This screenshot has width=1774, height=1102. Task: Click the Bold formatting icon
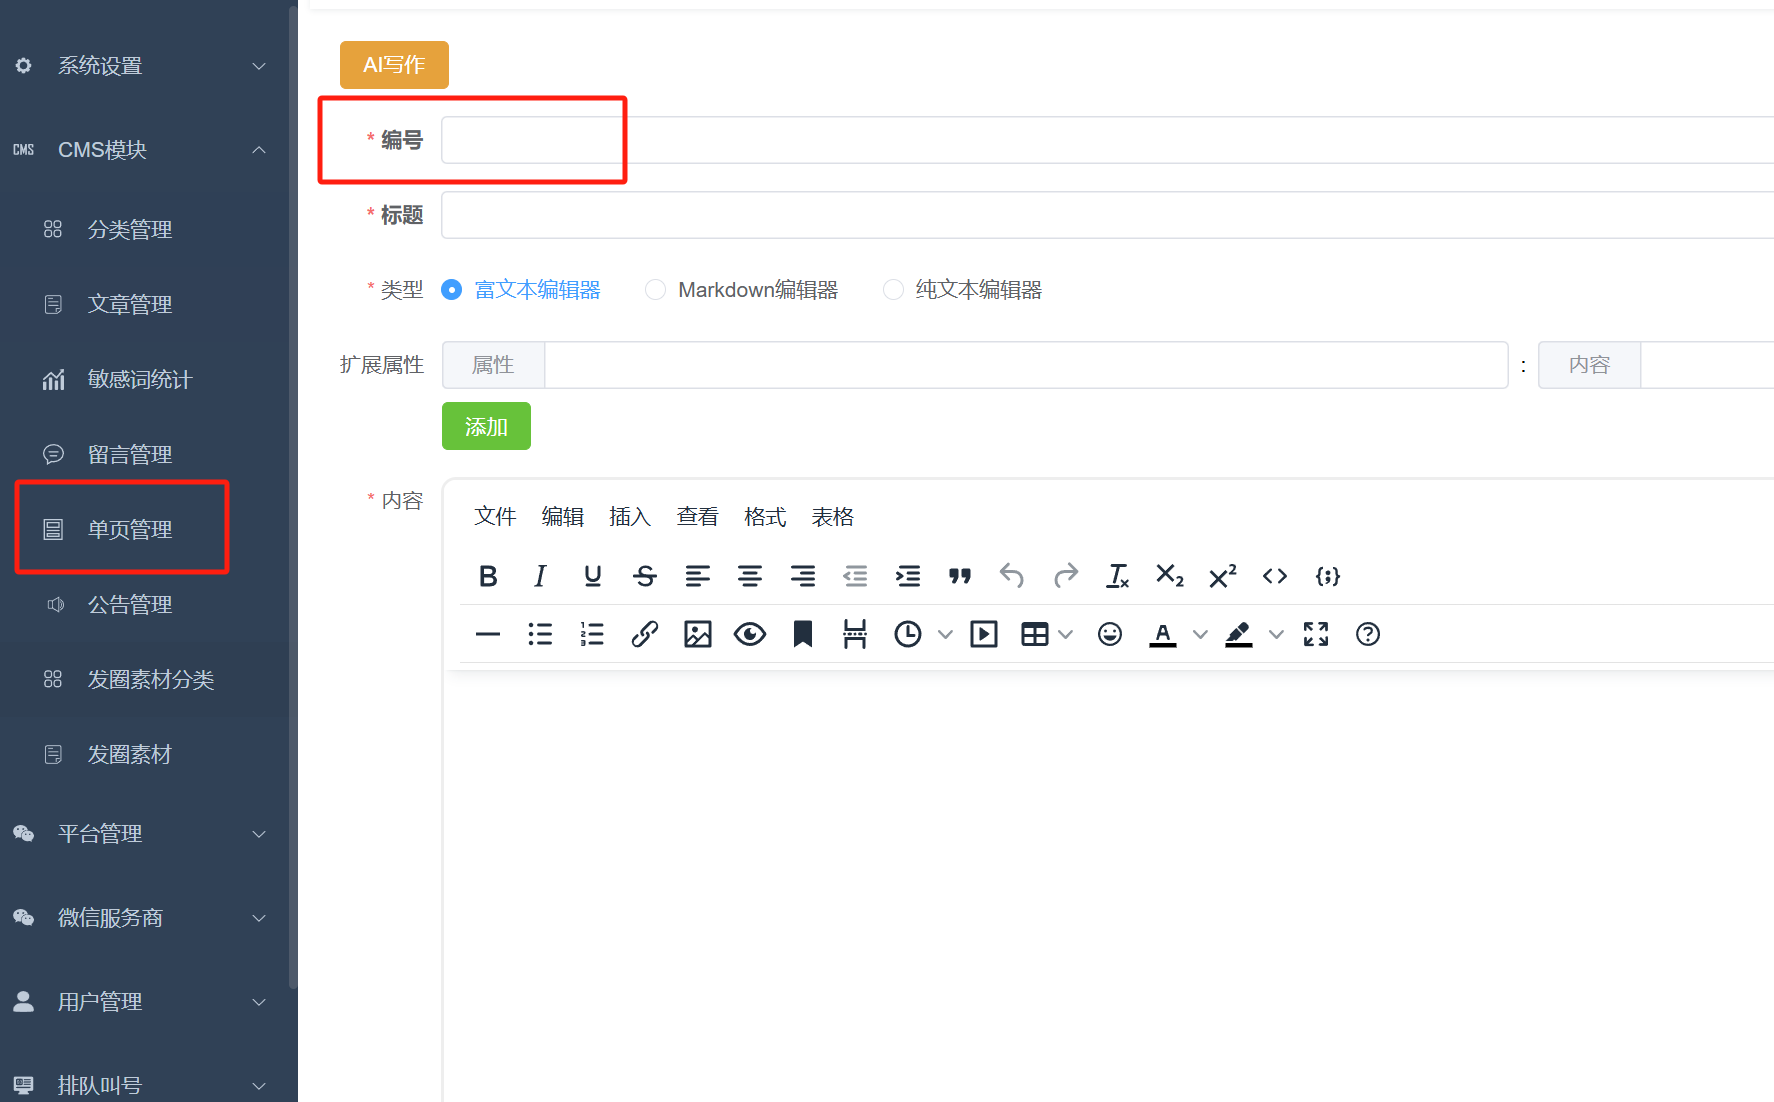click(x=488, y=576)
